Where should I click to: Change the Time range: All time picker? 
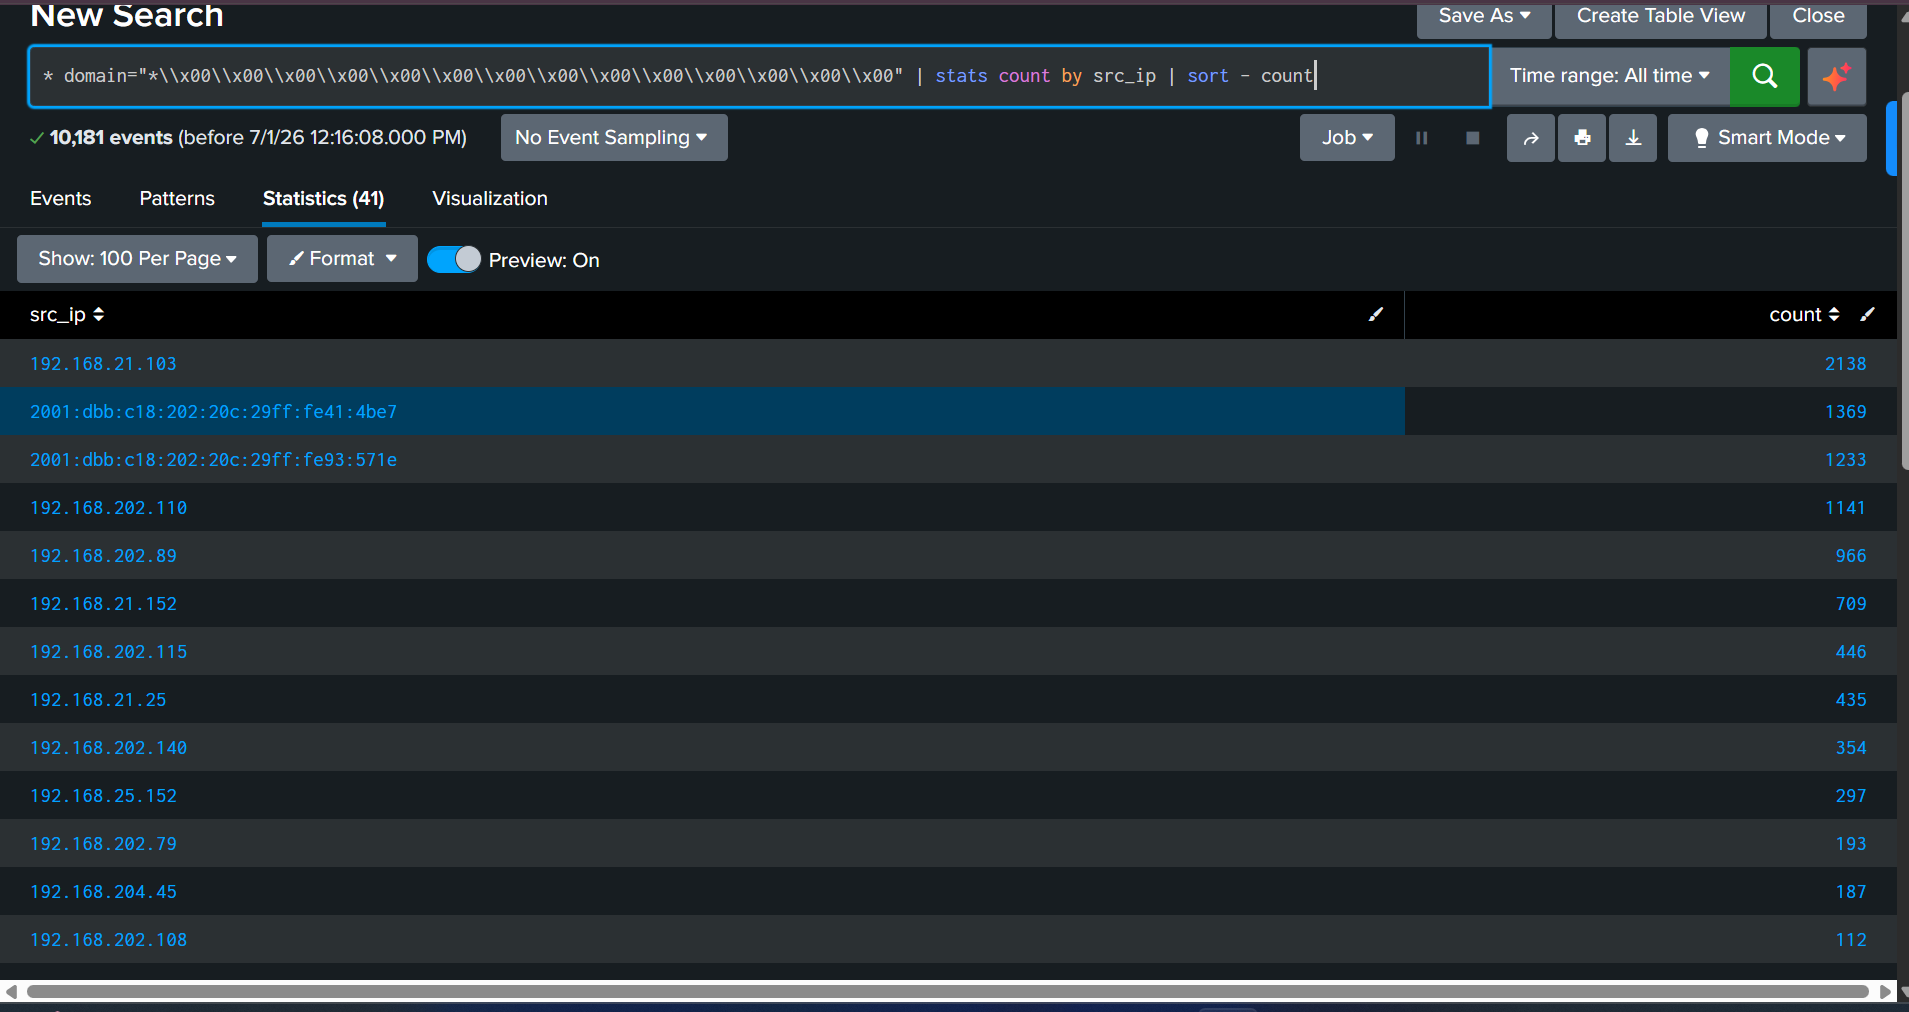pyautogui.click(x=1610, y=76)
